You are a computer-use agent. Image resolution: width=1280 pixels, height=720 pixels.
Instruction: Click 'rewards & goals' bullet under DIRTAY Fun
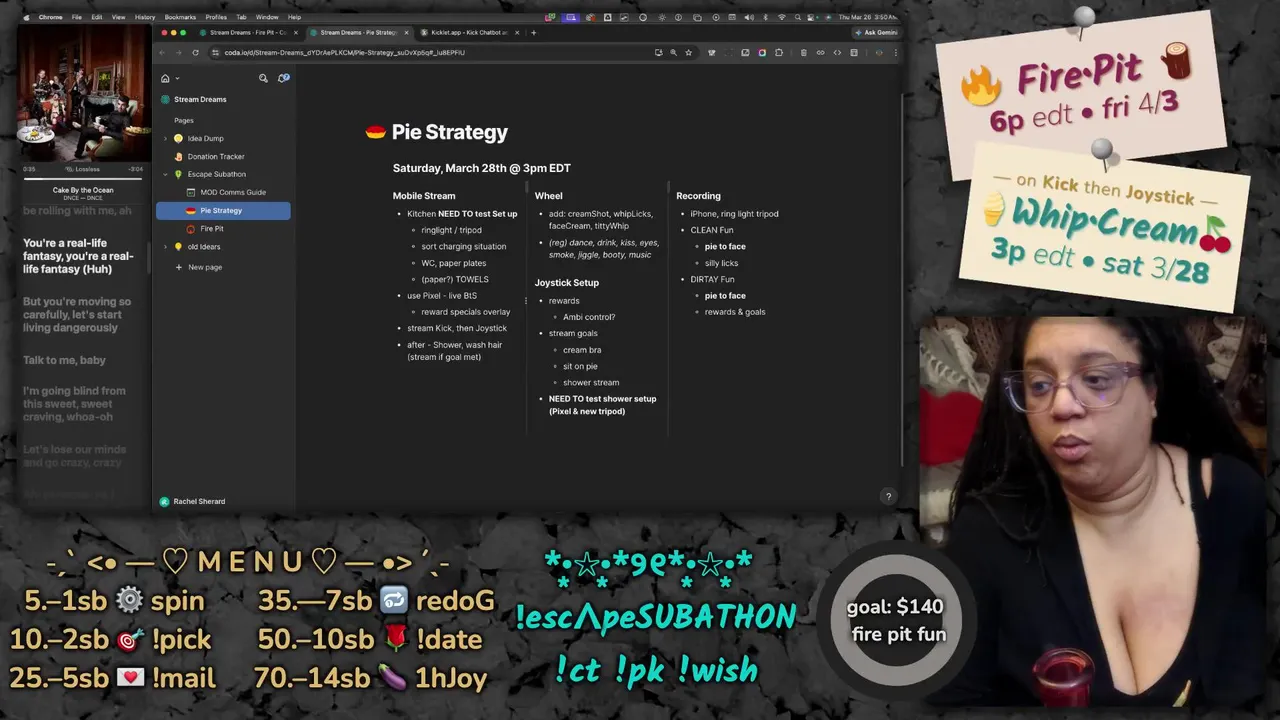click(x=735, y=312)
